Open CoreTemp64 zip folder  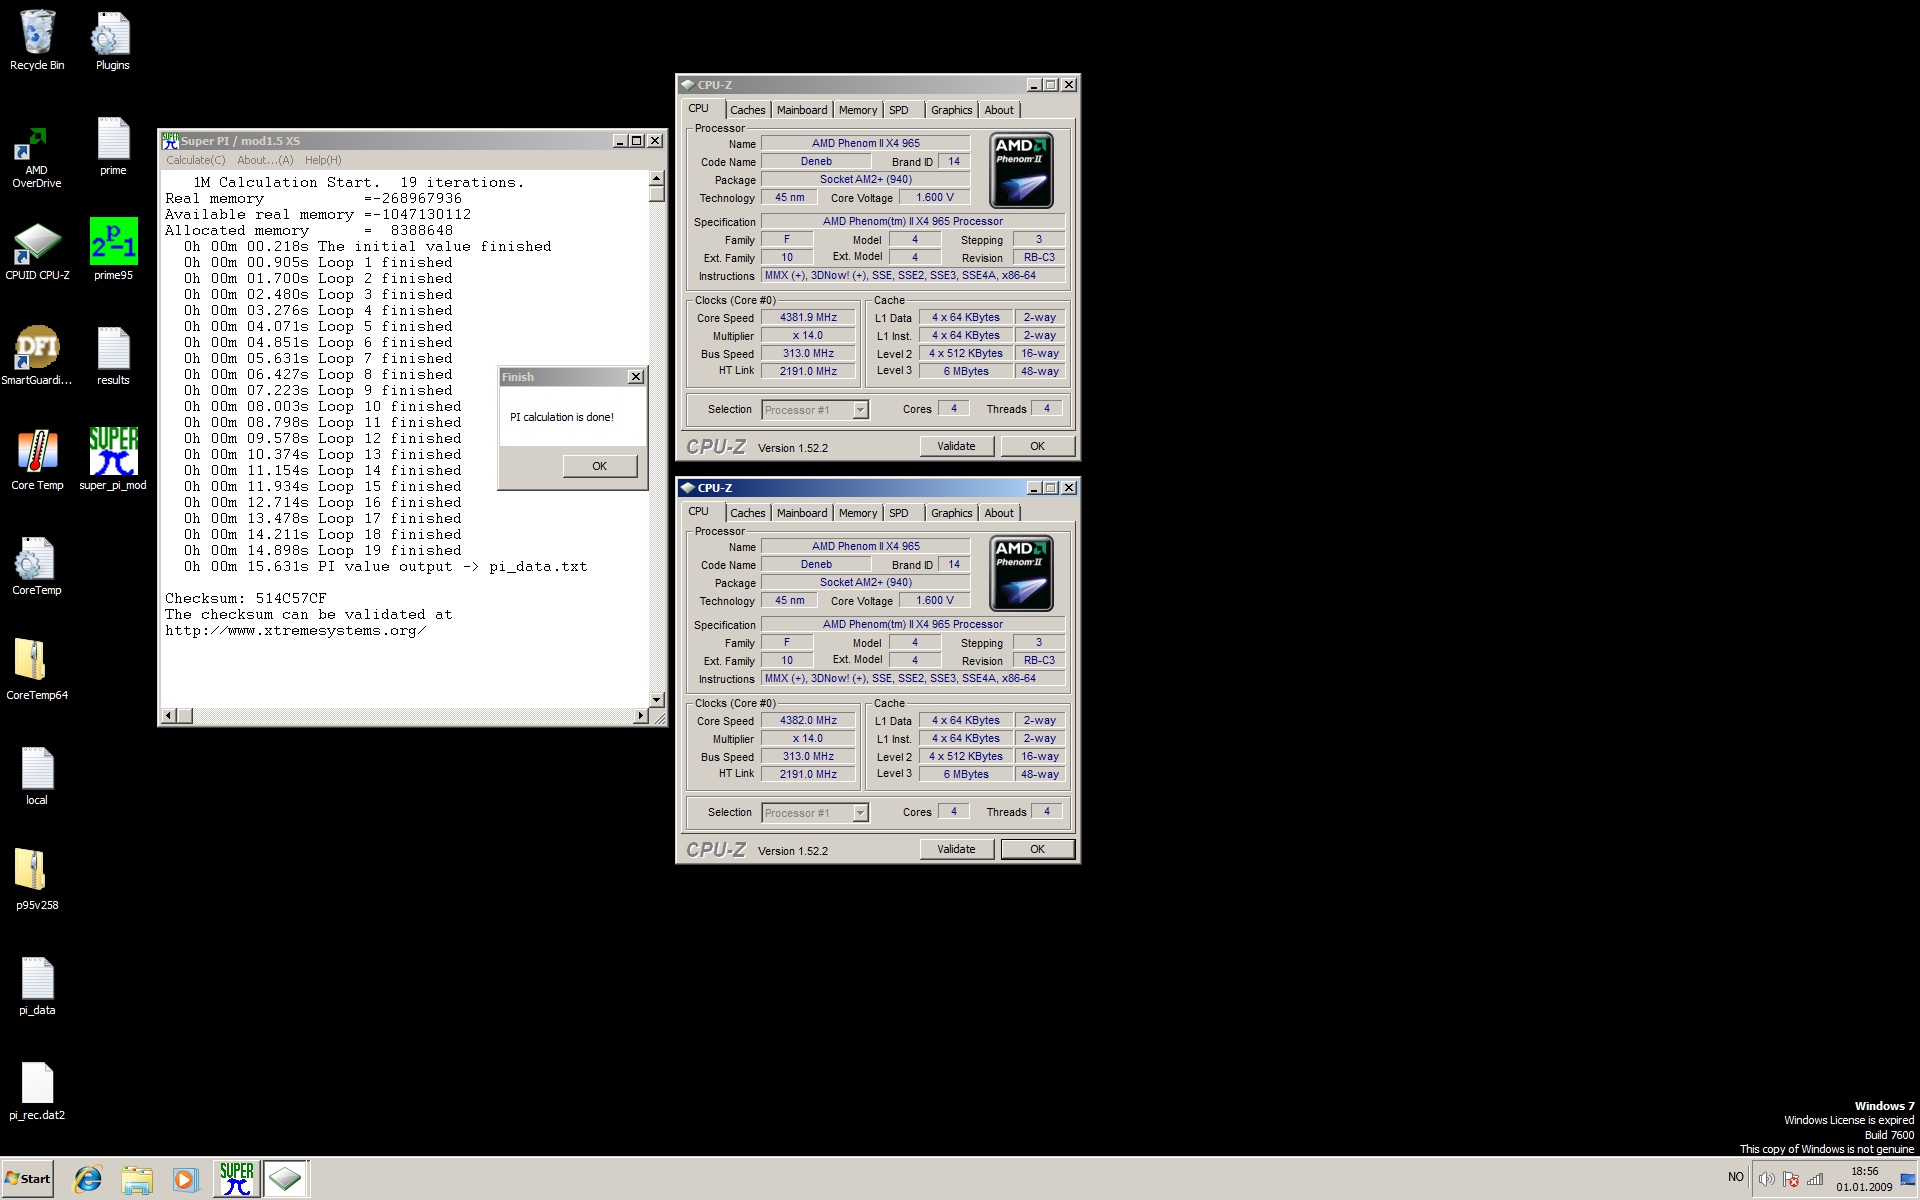(x=37, y=670)
